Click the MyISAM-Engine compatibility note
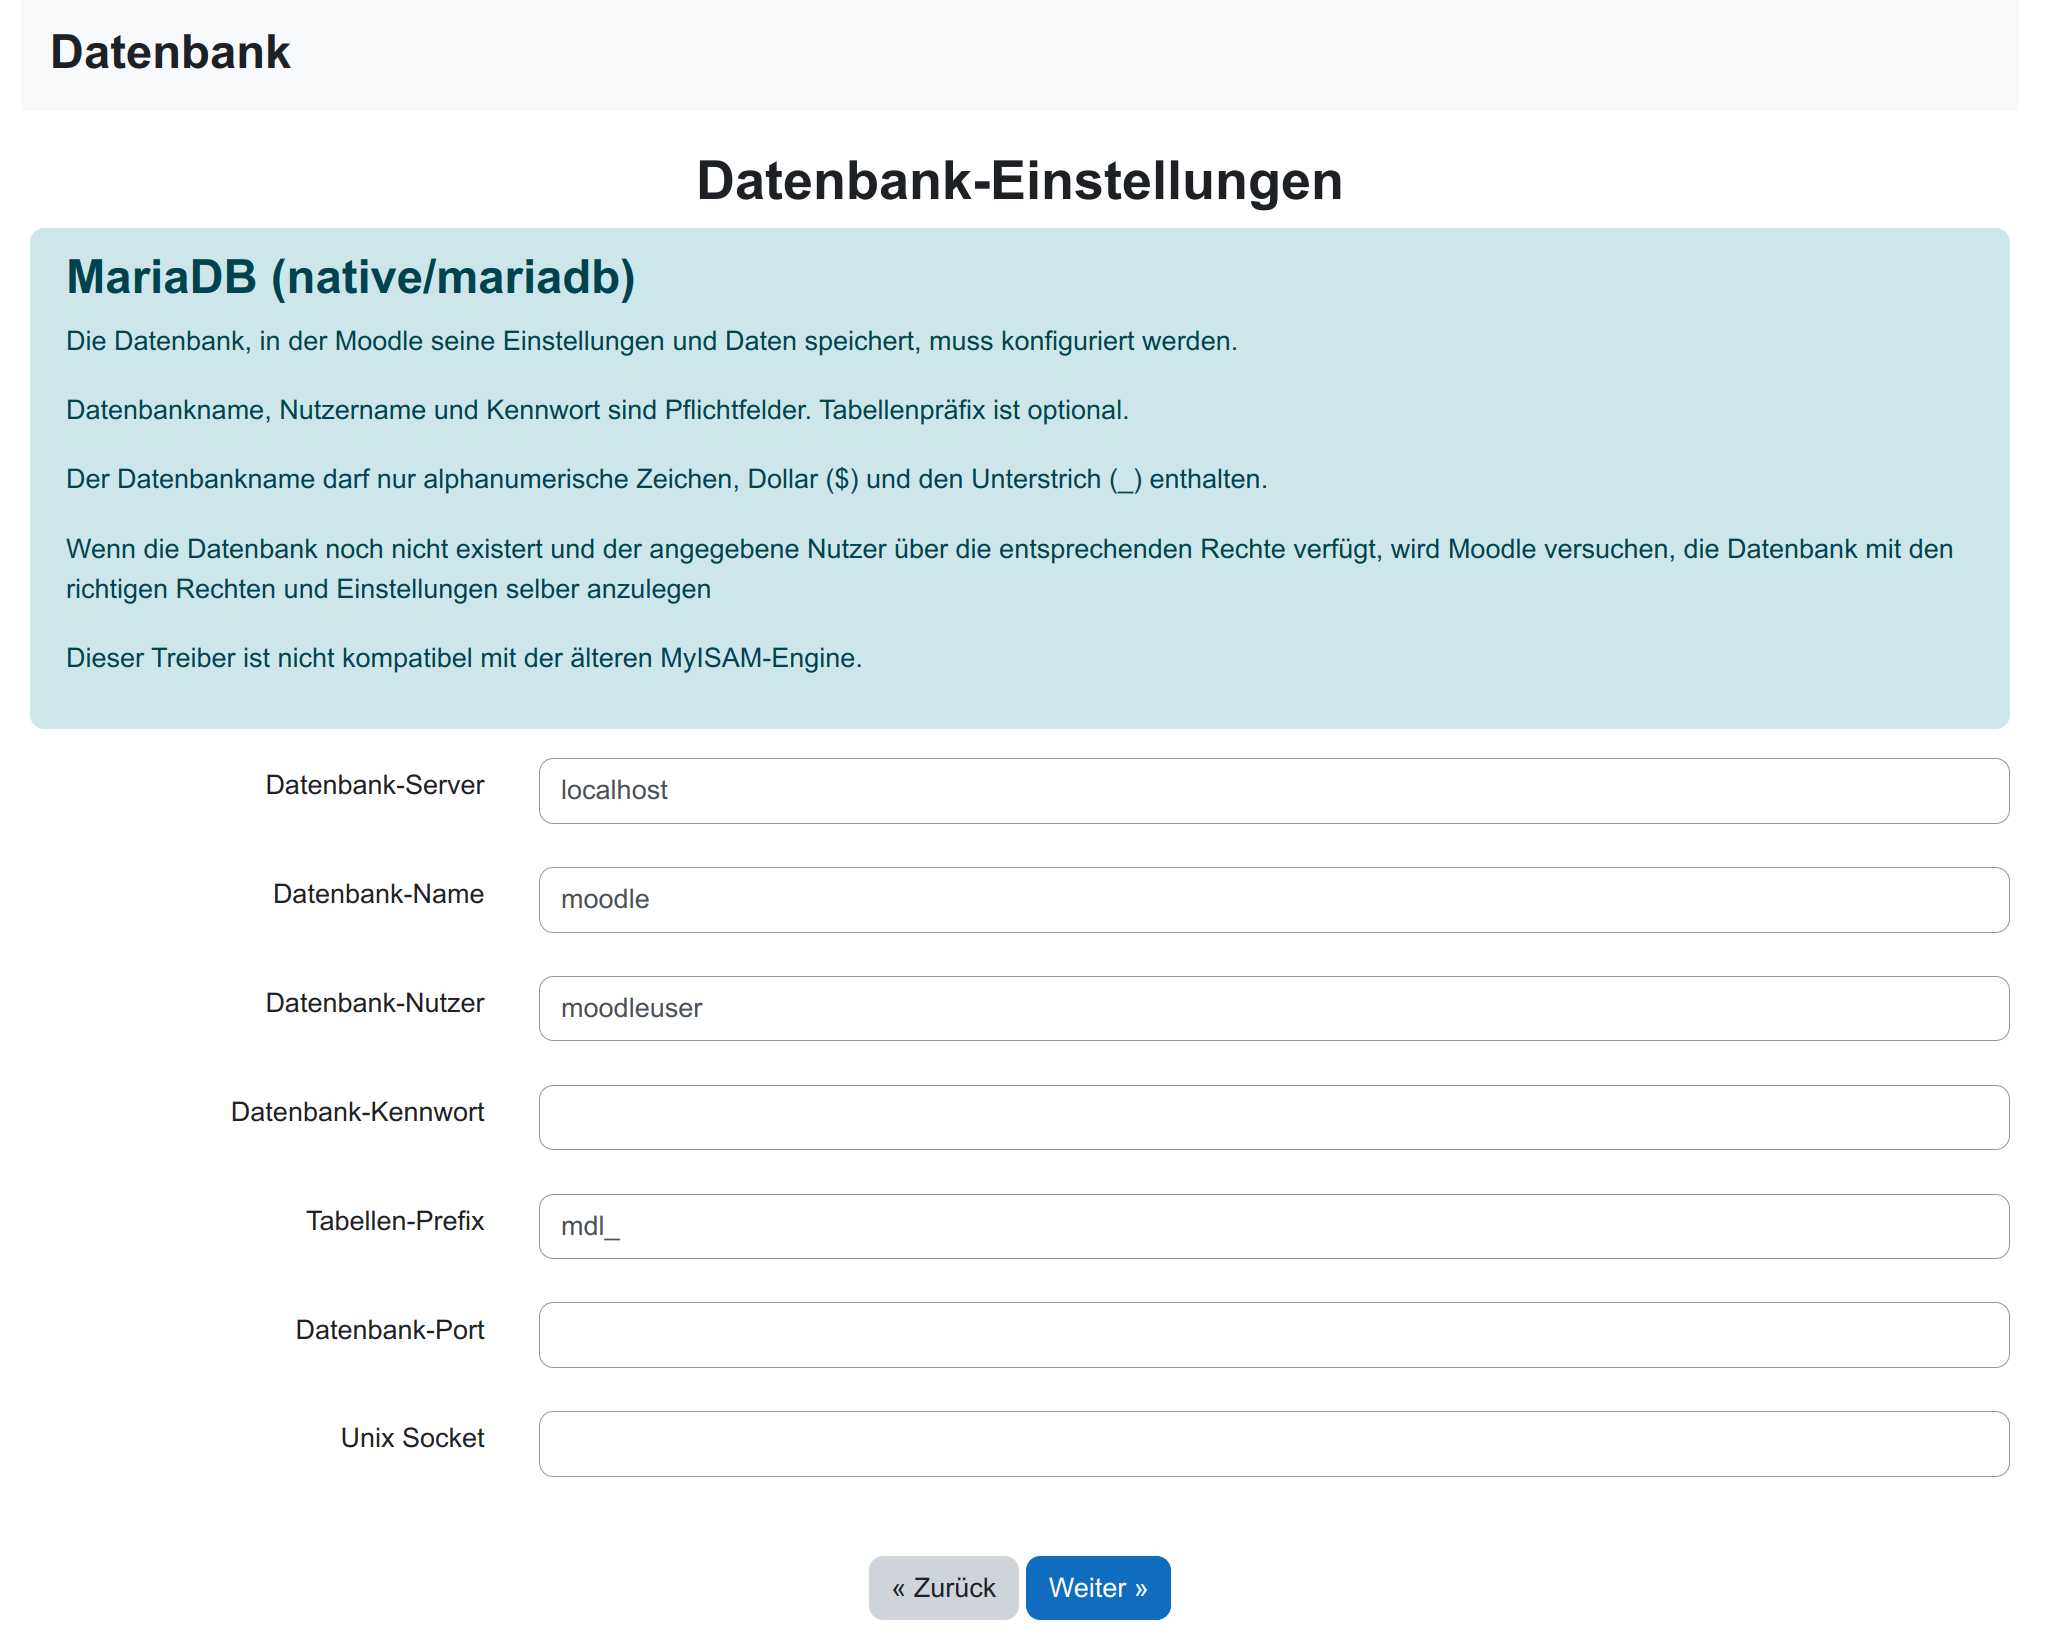This screenshot has height=1636, width=2045. click(464, 658)
